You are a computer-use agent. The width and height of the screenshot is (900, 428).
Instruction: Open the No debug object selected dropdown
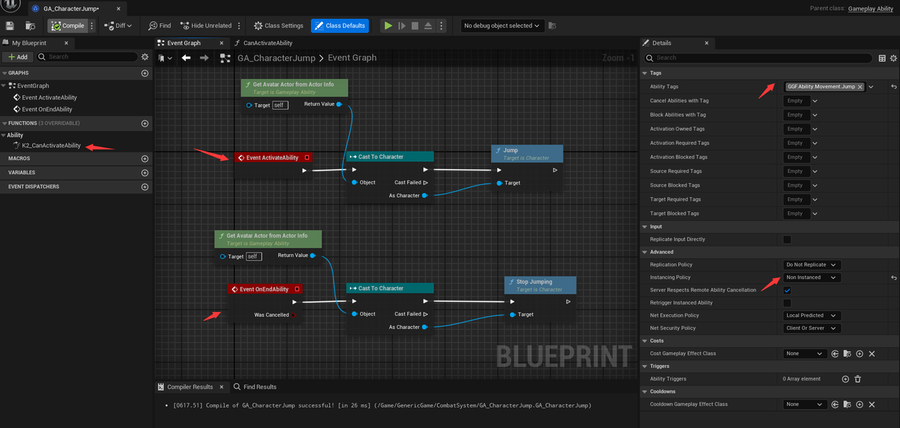coord(503,26)
